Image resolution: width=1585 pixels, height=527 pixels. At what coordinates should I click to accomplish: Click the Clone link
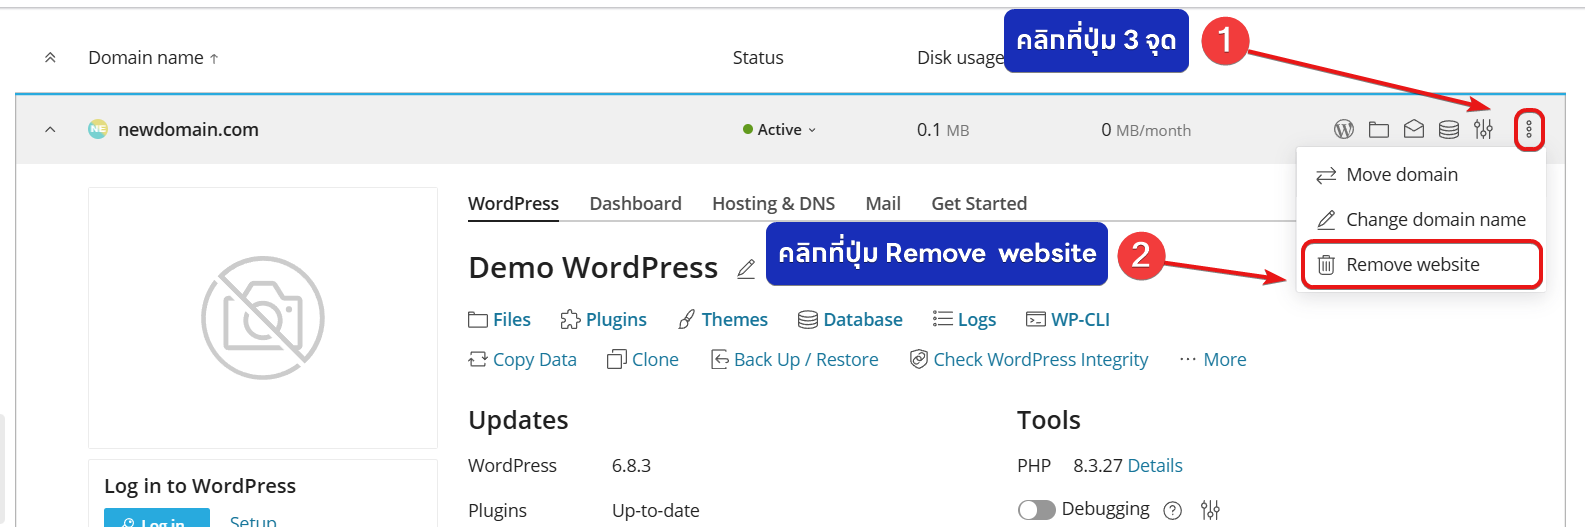(643, 360)
